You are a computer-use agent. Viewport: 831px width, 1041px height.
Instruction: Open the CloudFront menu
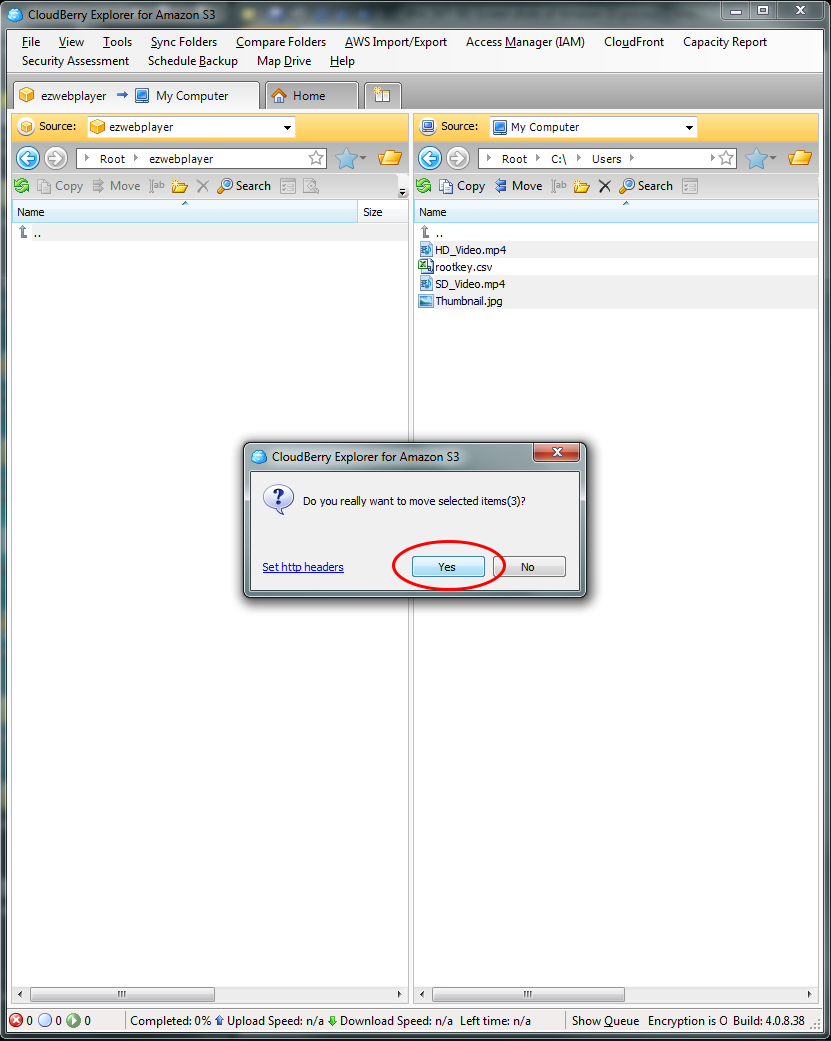(x=634, y=42)
